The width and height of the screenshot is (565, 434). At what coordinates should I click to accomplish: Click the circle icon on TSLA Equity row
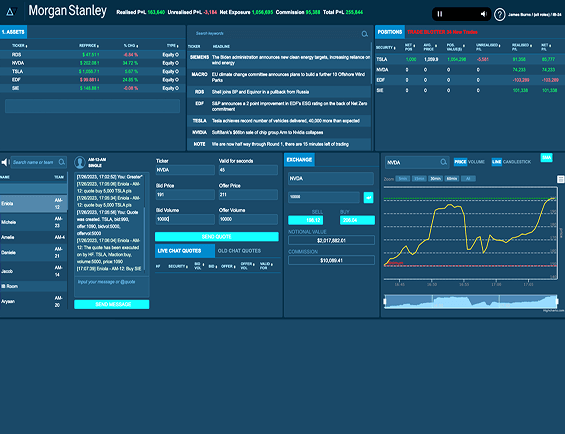[177, 71]
